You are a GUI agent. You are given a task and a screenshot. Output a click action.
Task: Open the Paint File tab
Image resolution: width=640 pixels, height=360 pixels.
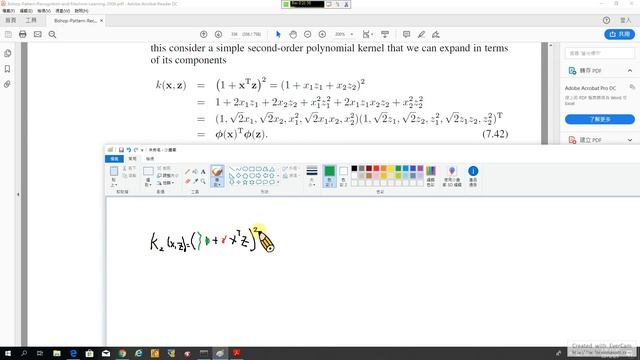tap(114, 159)
